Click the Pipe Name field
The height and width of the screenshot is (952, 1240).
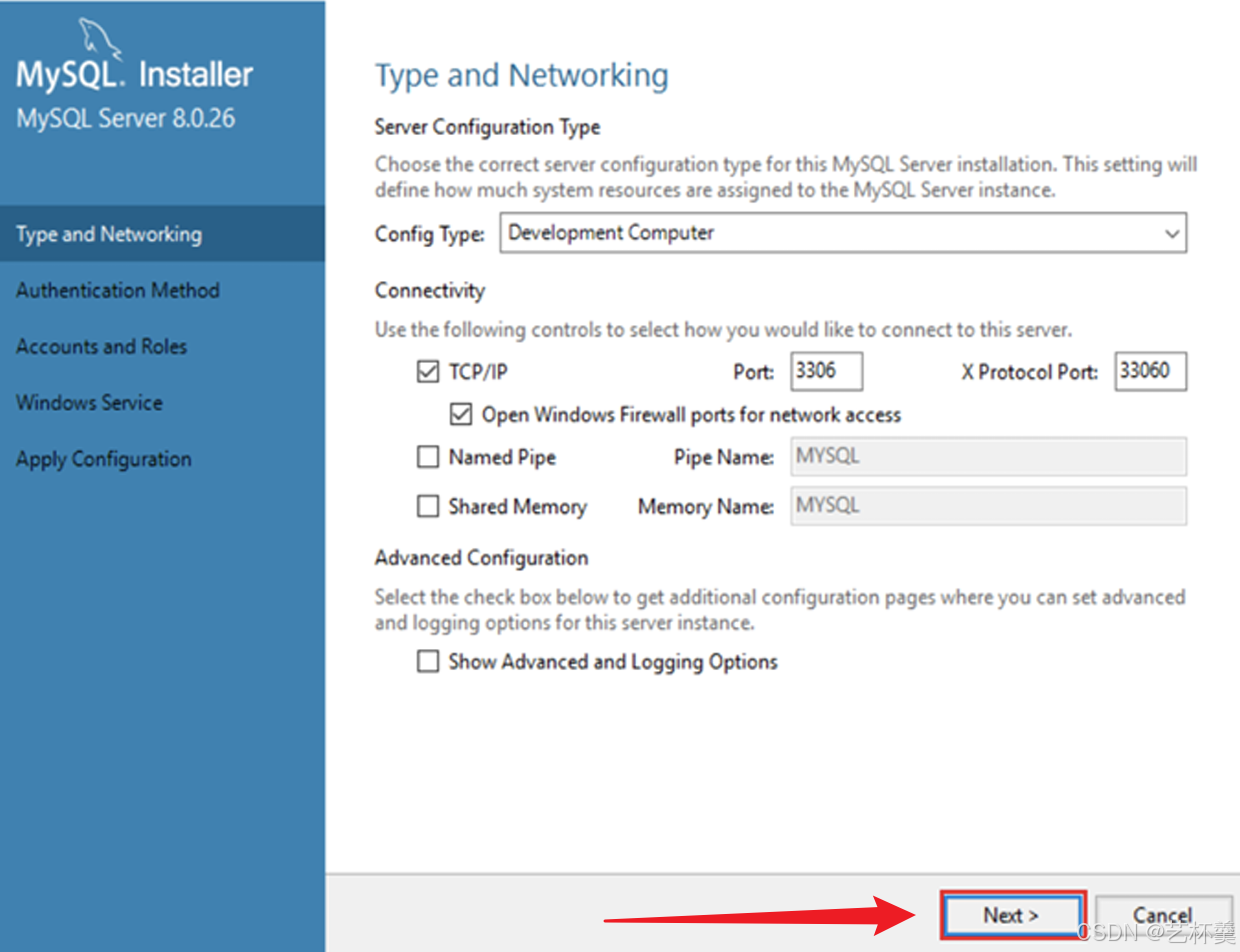[x=988, y=456]
